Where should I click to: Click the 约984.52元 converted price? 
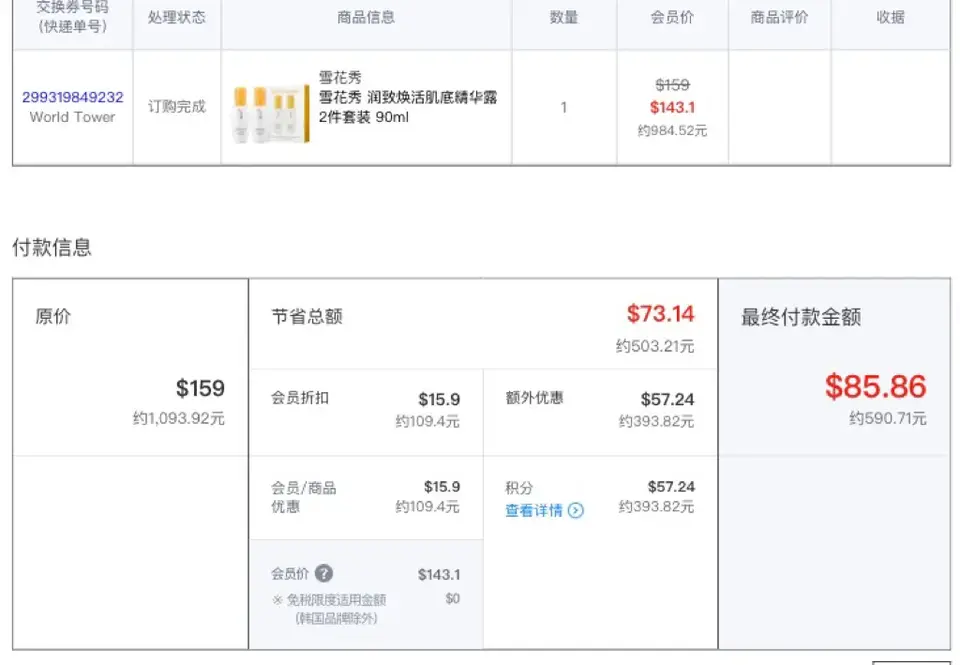click(x=672, y=130)
